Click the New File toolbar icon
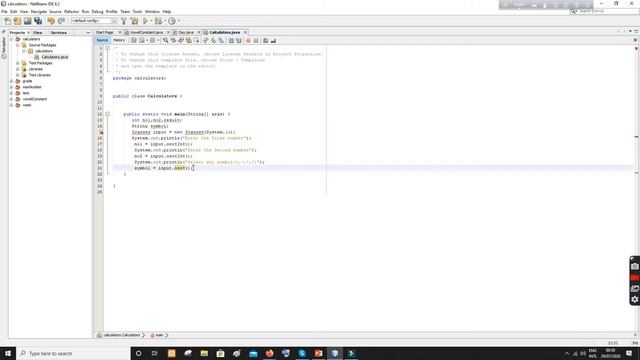The height and width of the screenshot is (360, 640). tap(8, 21)
